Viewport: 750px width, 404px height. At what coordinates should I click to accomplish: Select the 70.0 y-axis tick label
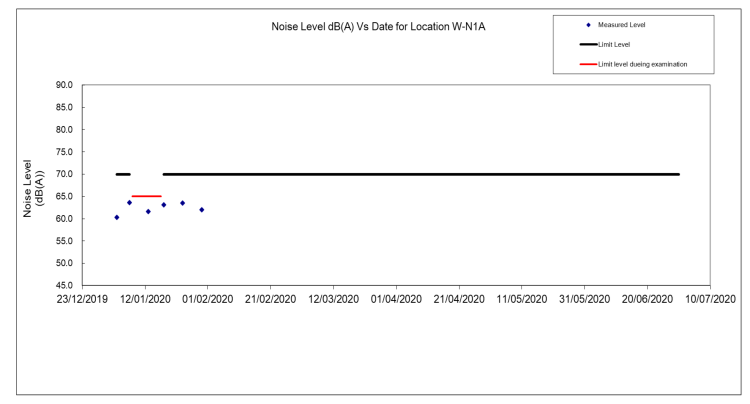(x=66, y=174)
